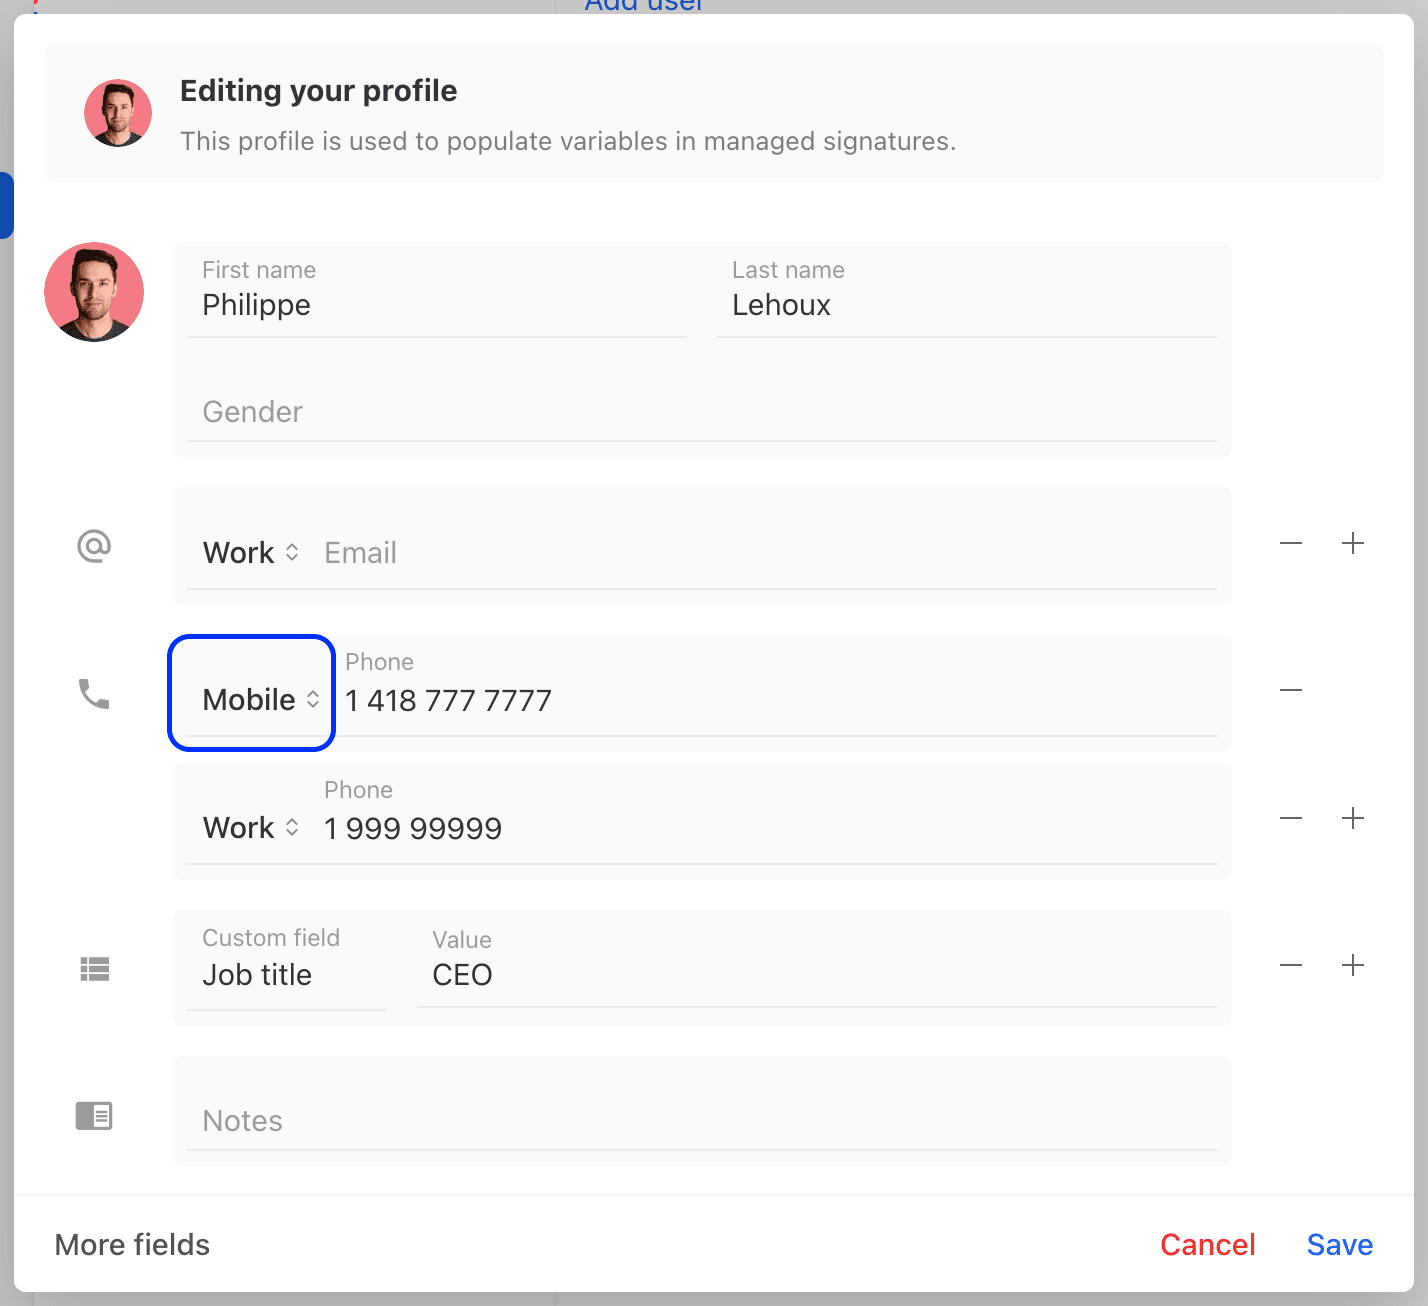Click the Add user link behind the dialog
Image resolution: width=1428 pixels, height=1306 pixels.
pos(644,6)
